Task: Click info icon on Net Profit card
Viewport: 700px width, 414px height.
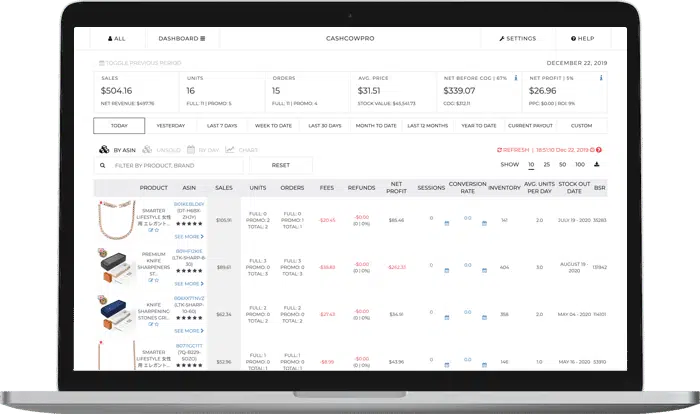Action: point(601,78)
